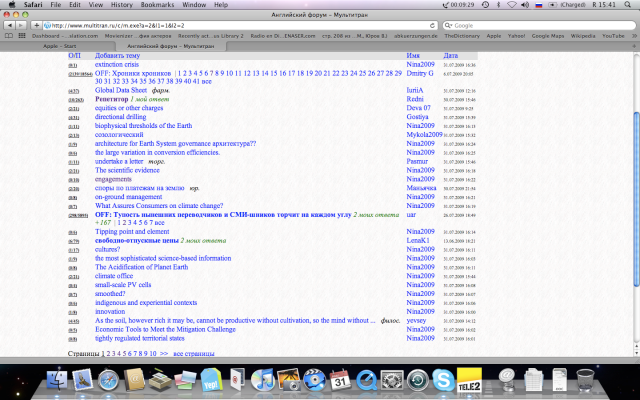Screen dimensions: 640x400
Task: Open 'directional drilling' topic
Action: pos(120,117)
